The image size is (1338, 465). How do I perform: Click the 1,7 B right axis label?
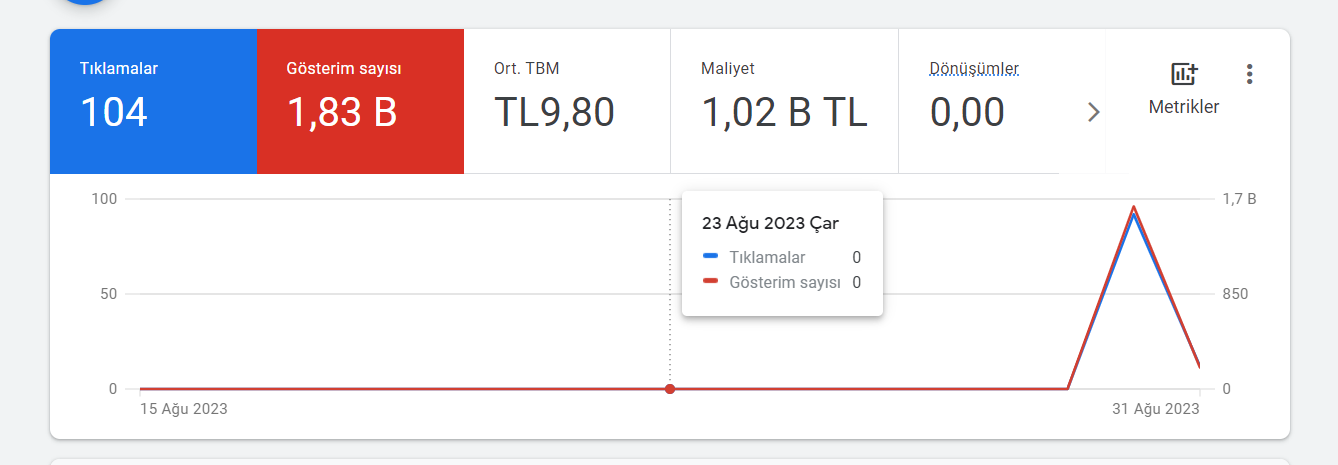[1239, 199]
